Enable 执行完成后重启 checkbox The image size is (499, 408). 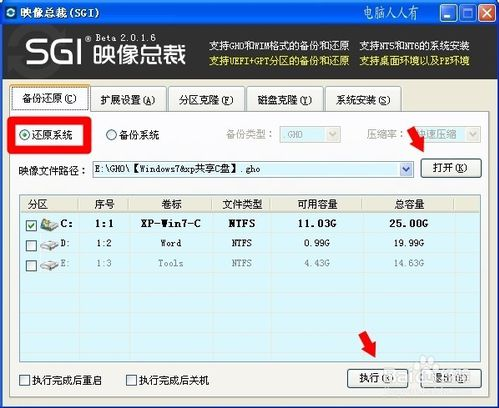point(25,380)
